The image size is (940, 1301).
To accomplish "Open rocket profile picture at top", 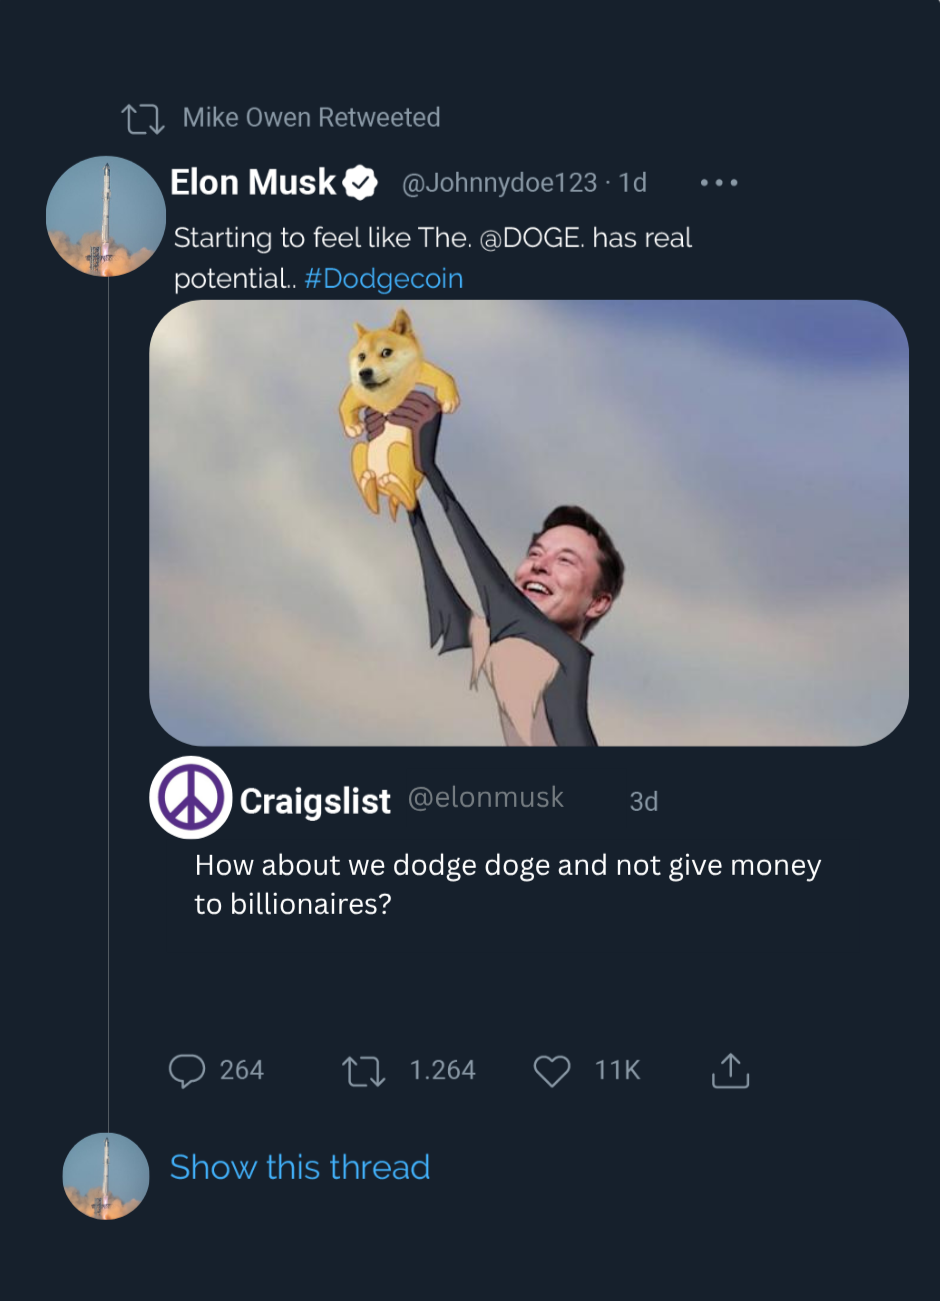I will pos(106,216).
